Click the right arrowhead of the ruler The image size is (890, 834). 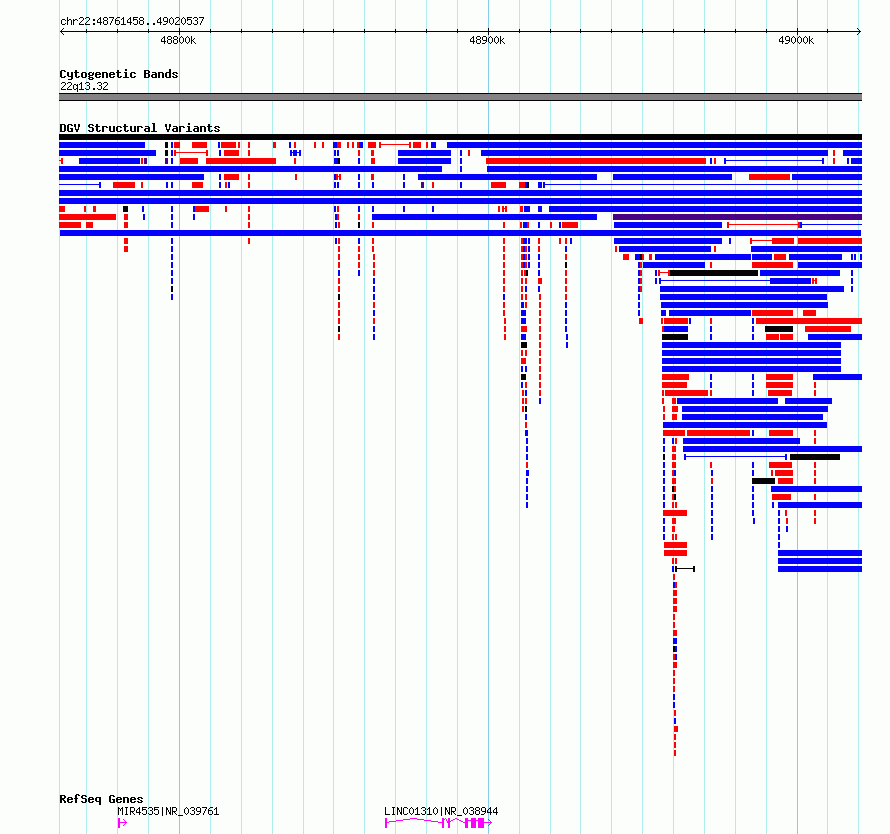point(859,31)
